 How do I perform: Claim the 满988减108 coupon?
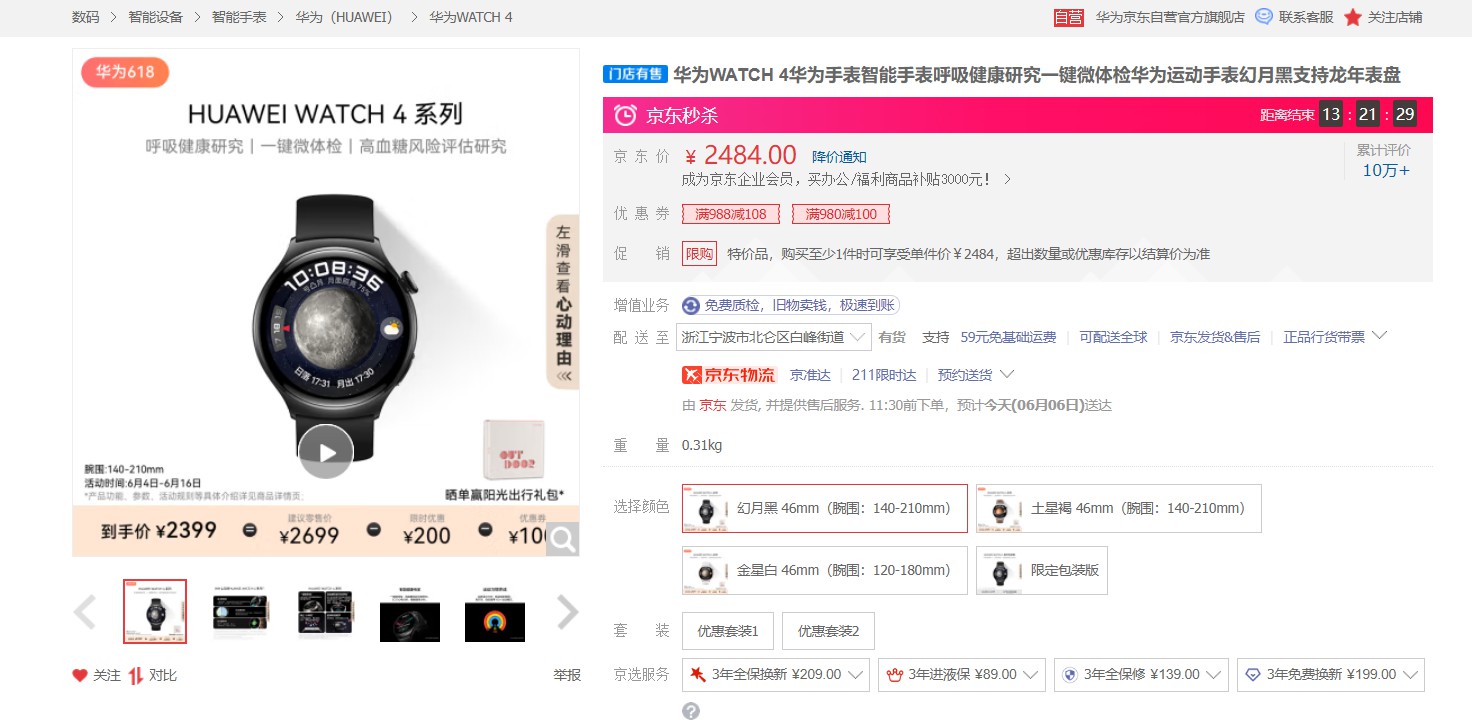(731, 214)
